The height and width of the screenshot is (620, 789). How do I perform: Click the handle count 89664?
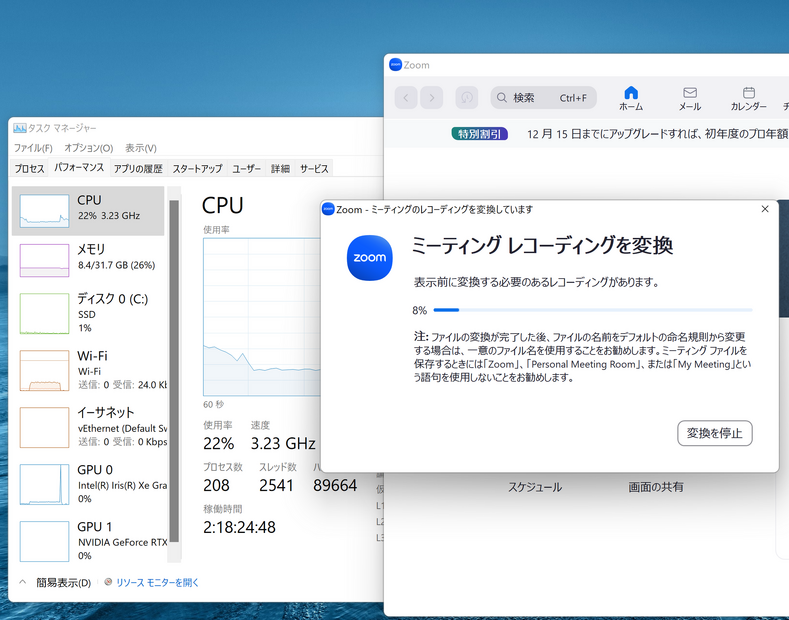[335, 485]
